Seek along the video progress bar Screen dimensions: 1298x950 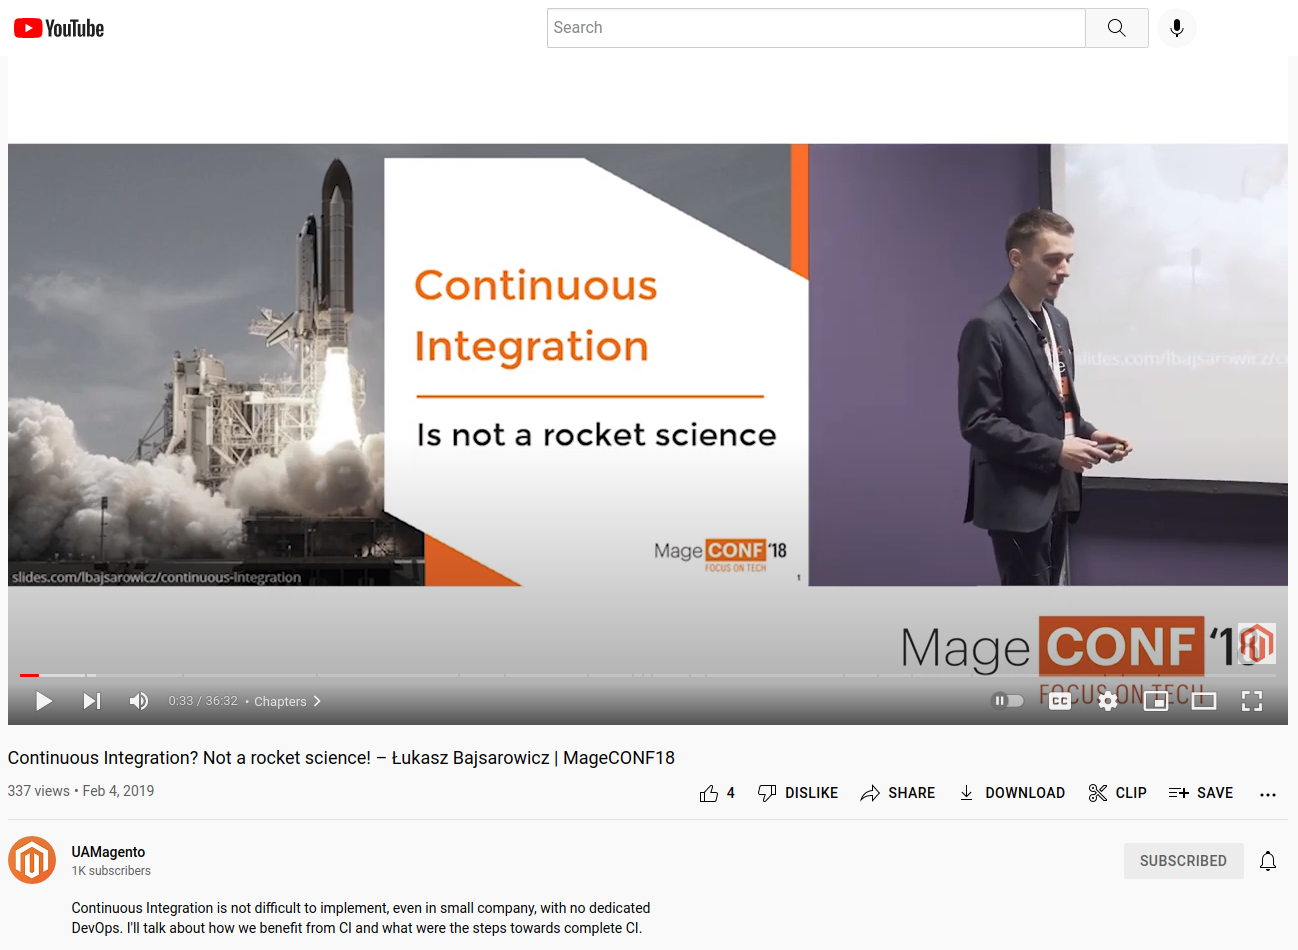pyautogui.click(x=648, y=675)
